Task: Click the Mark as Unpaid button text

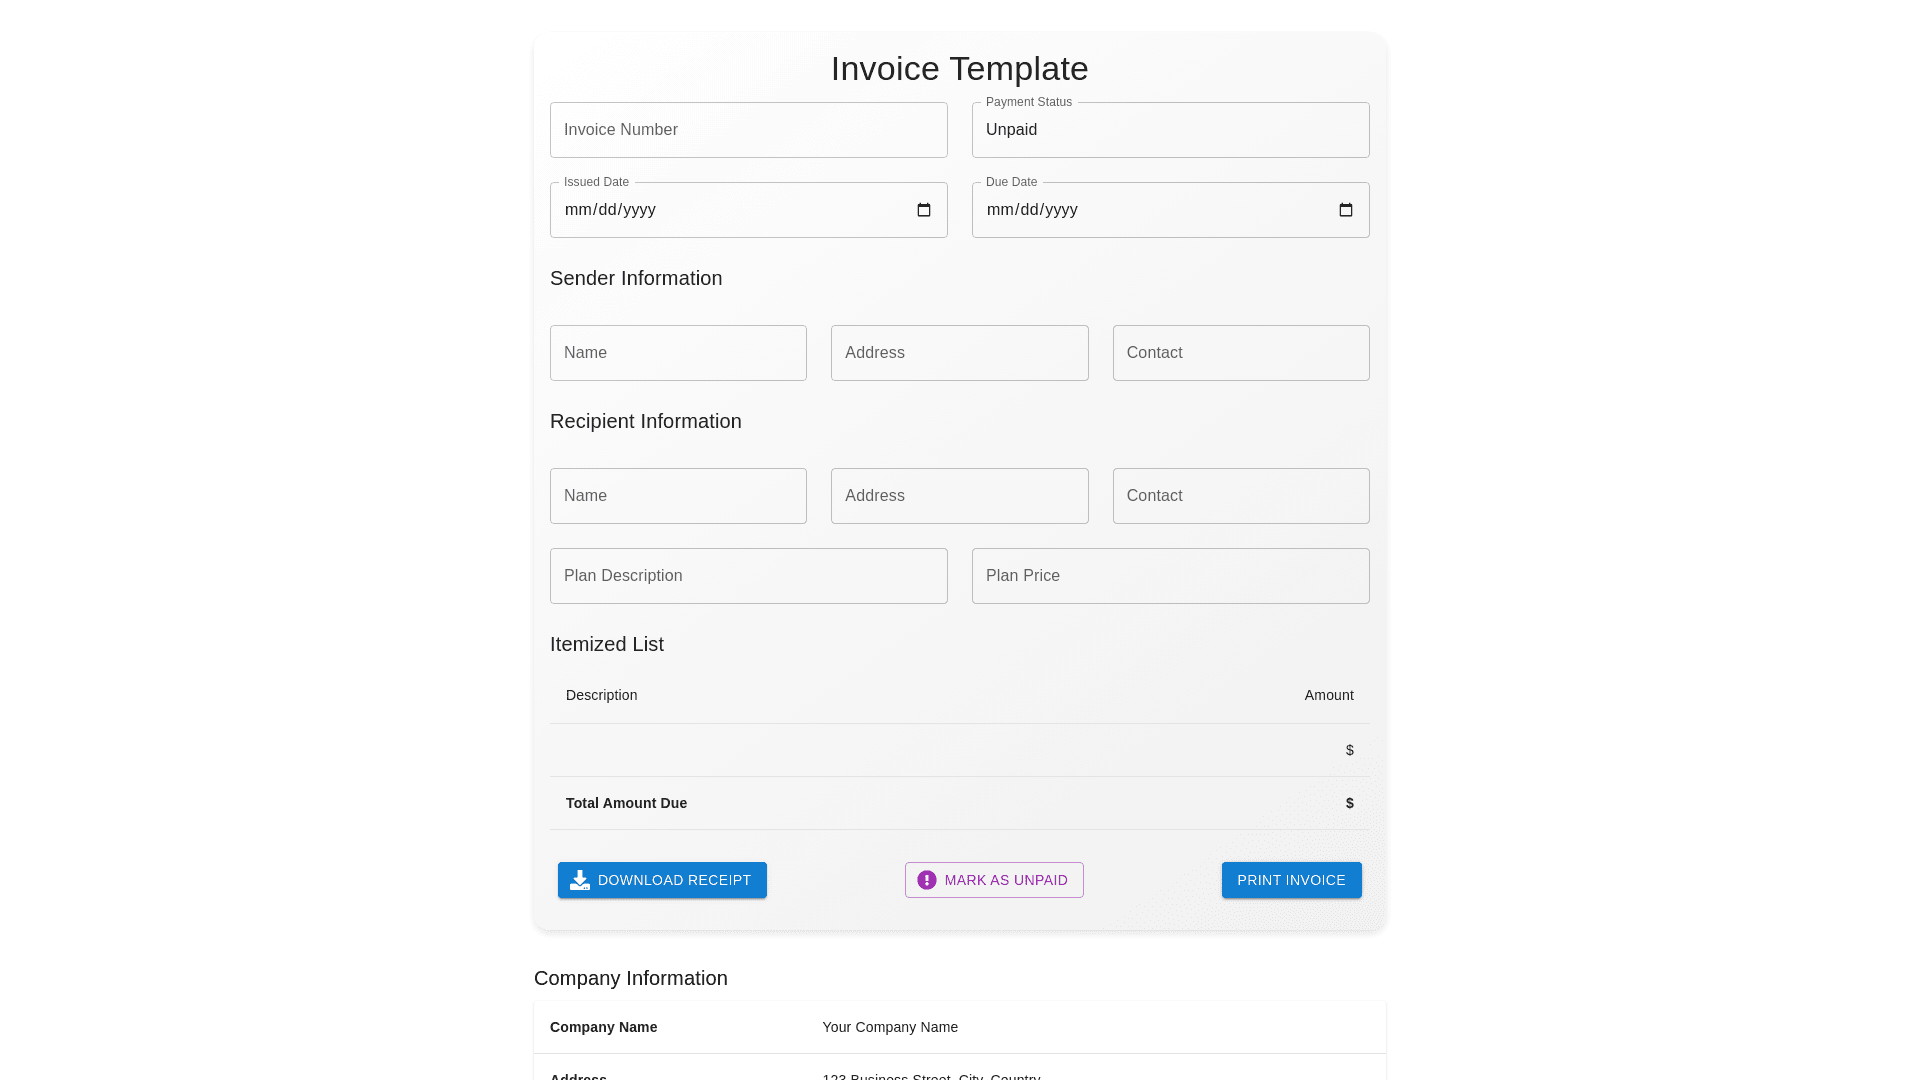Action: point(1006,880)
